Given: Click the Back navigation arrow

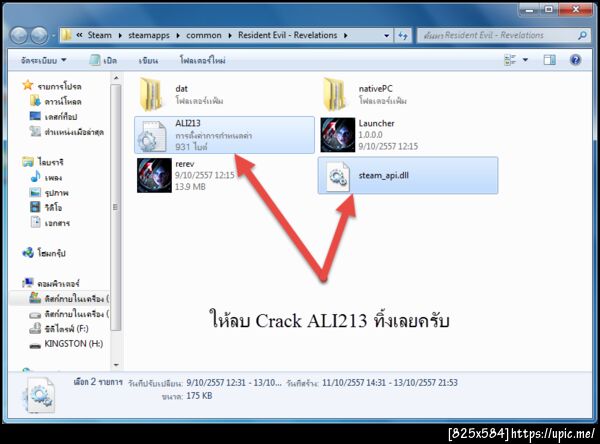Looking at the screenshot, I should tap(19, 36).
